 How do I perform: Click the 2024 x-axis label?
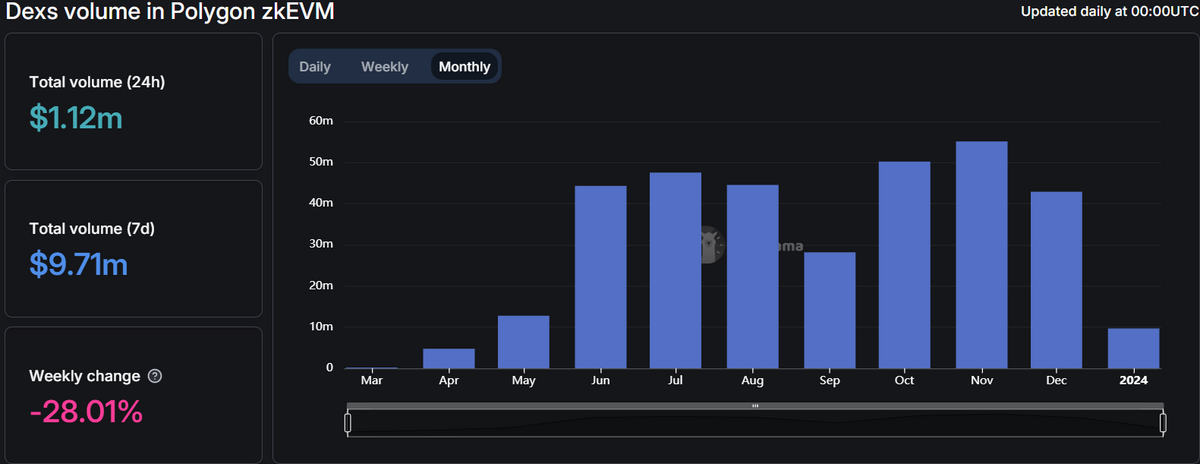coord(1134,381)
